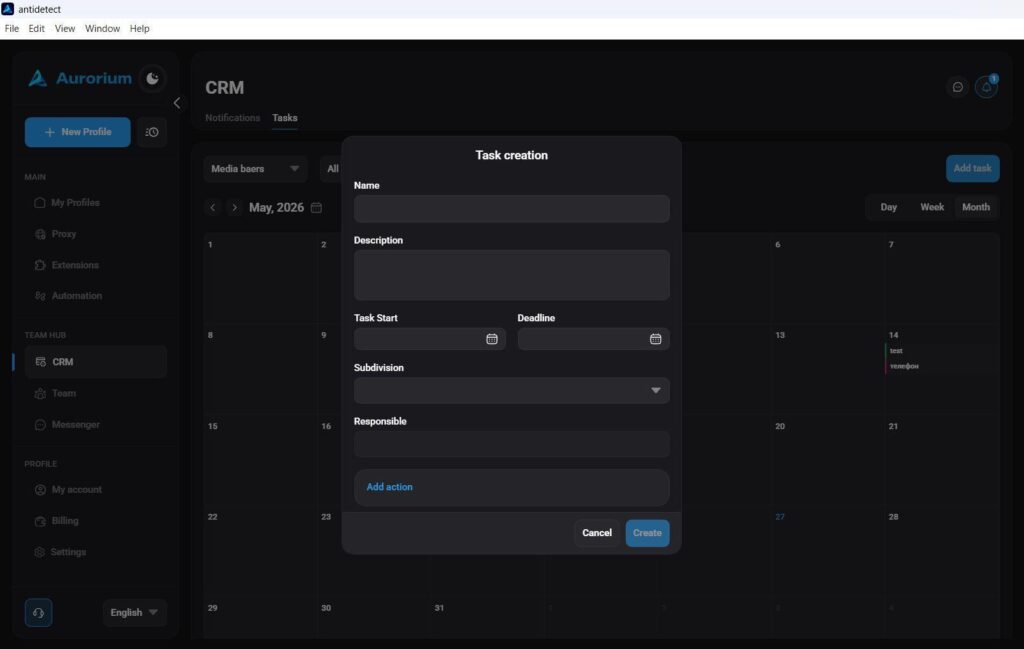Expand the Subdivision dropdown

pos(511,390)
